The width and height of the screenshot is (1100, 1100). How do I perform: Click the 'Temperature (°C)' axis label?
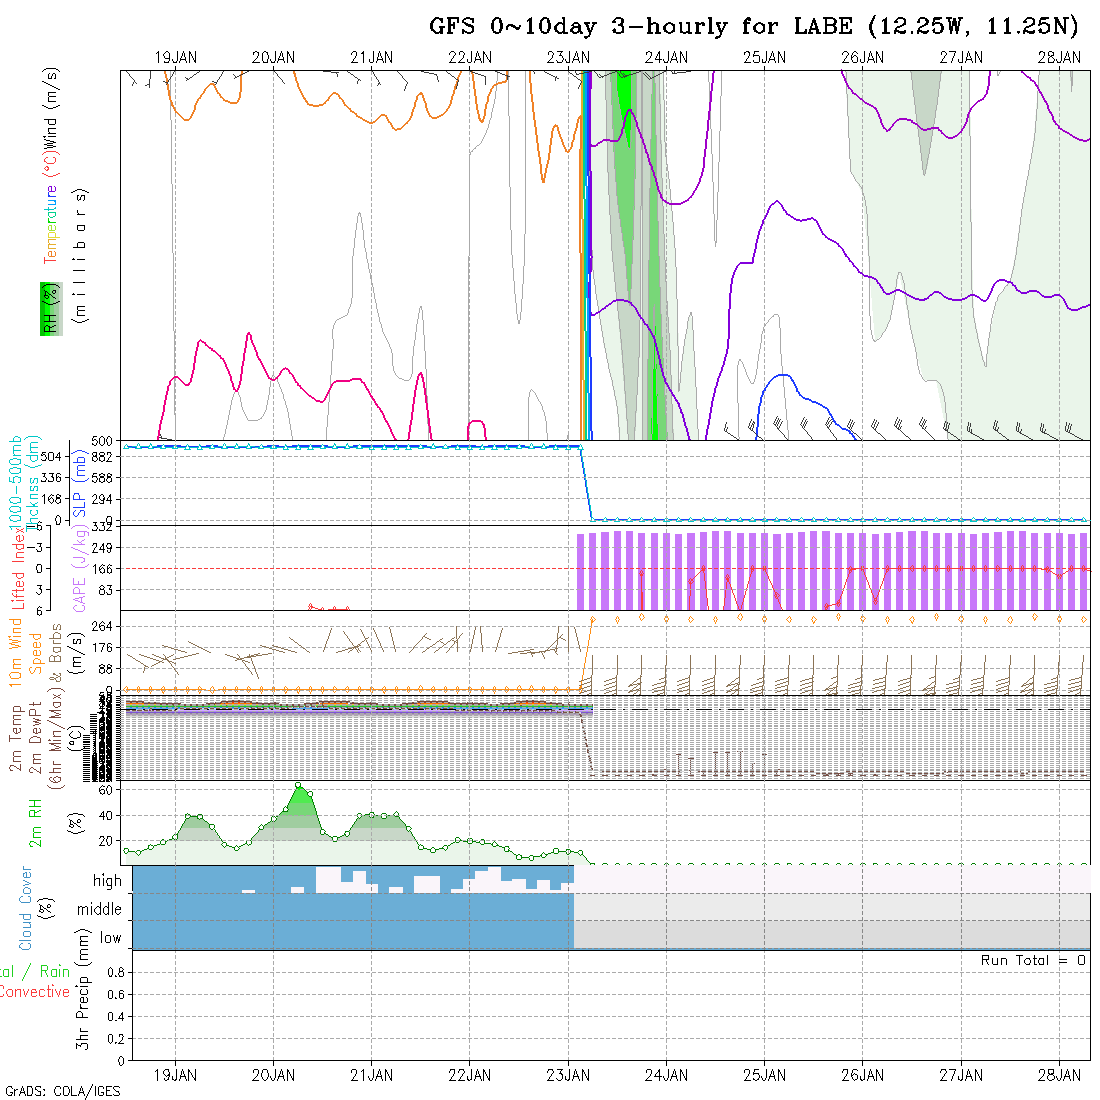pyautogui.click(x=51, y=208)
